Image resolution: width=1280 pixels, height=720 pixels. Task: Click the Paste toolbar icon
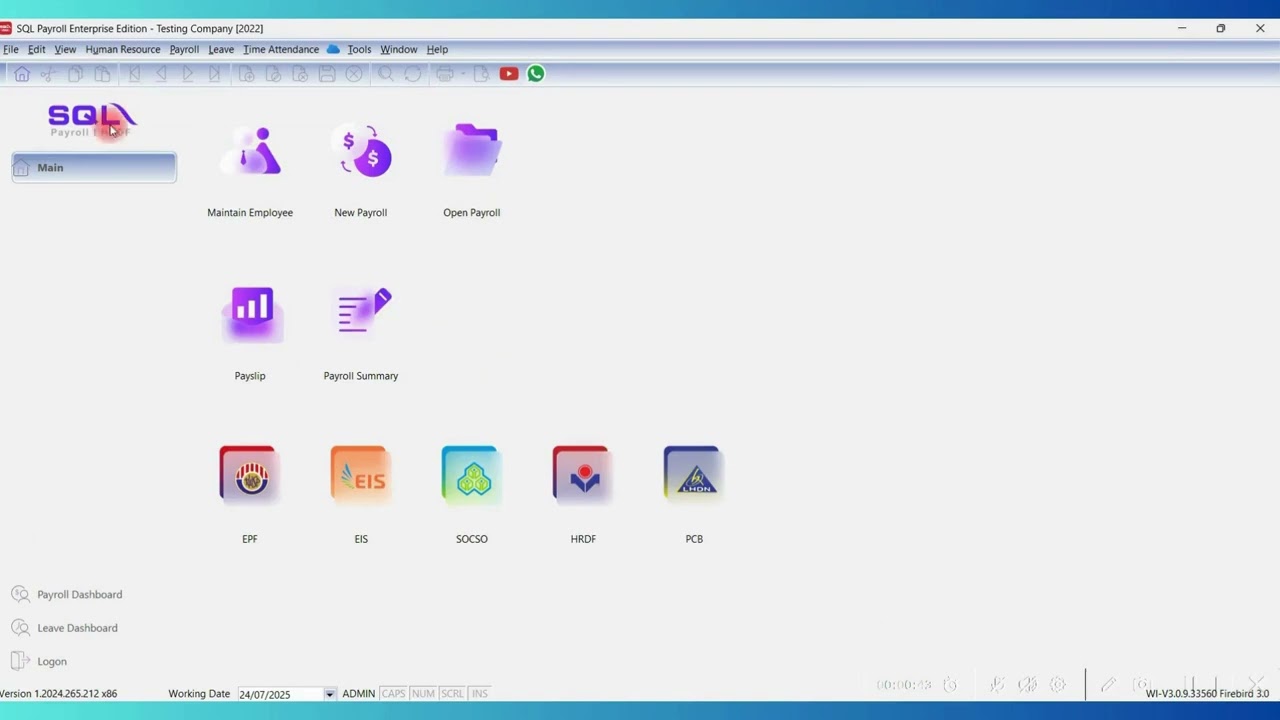coord(102,74)
